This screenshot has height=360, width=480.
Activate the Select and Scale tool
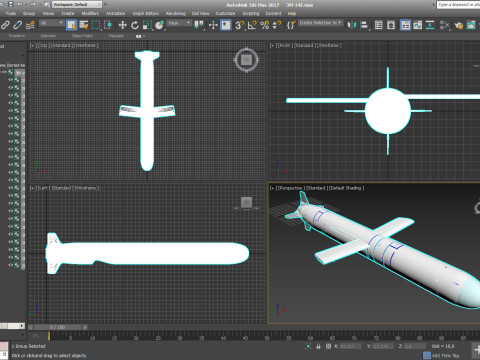click(147, 25)
